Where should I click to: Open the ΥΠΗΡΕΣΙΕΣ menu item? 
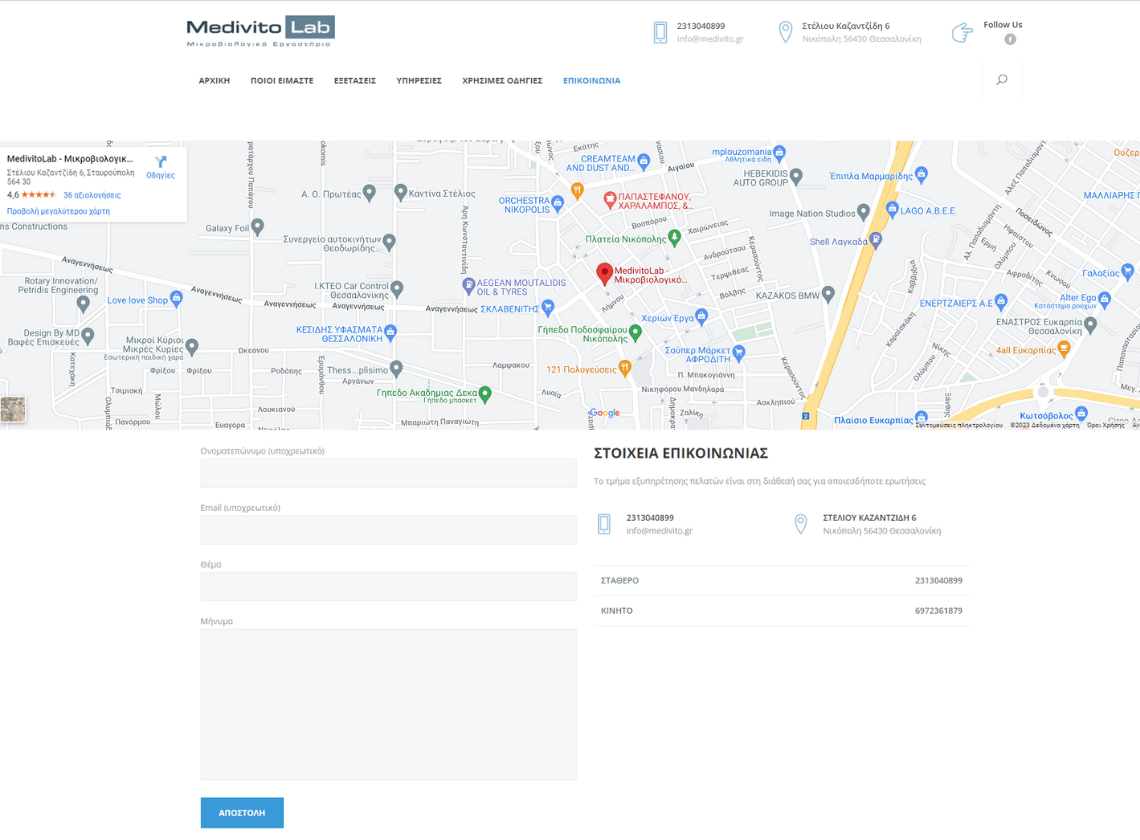click(419, 81)
